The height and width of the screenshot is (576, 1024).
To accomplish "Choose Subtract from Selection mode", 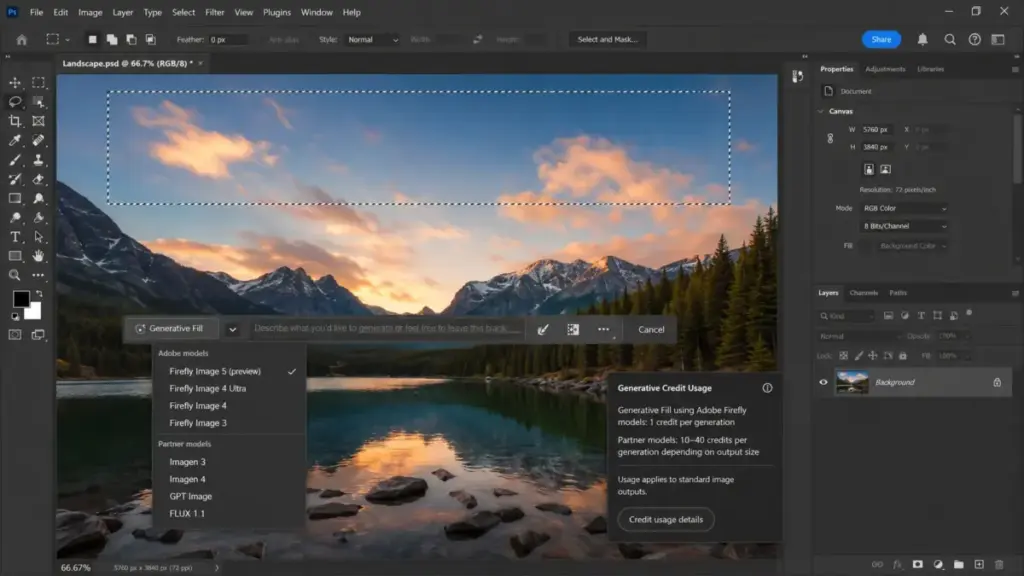I will (131, 40).
